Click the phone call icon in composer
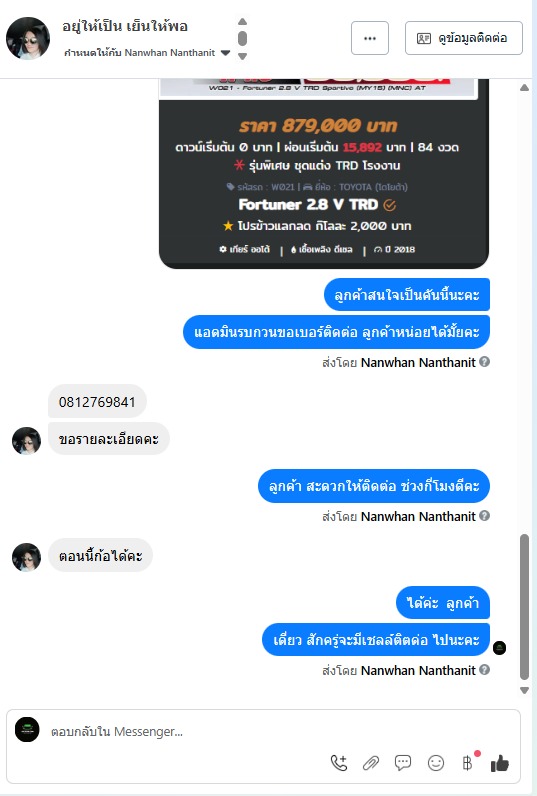This screenshot has height=796, width=537. pos(339,762)
